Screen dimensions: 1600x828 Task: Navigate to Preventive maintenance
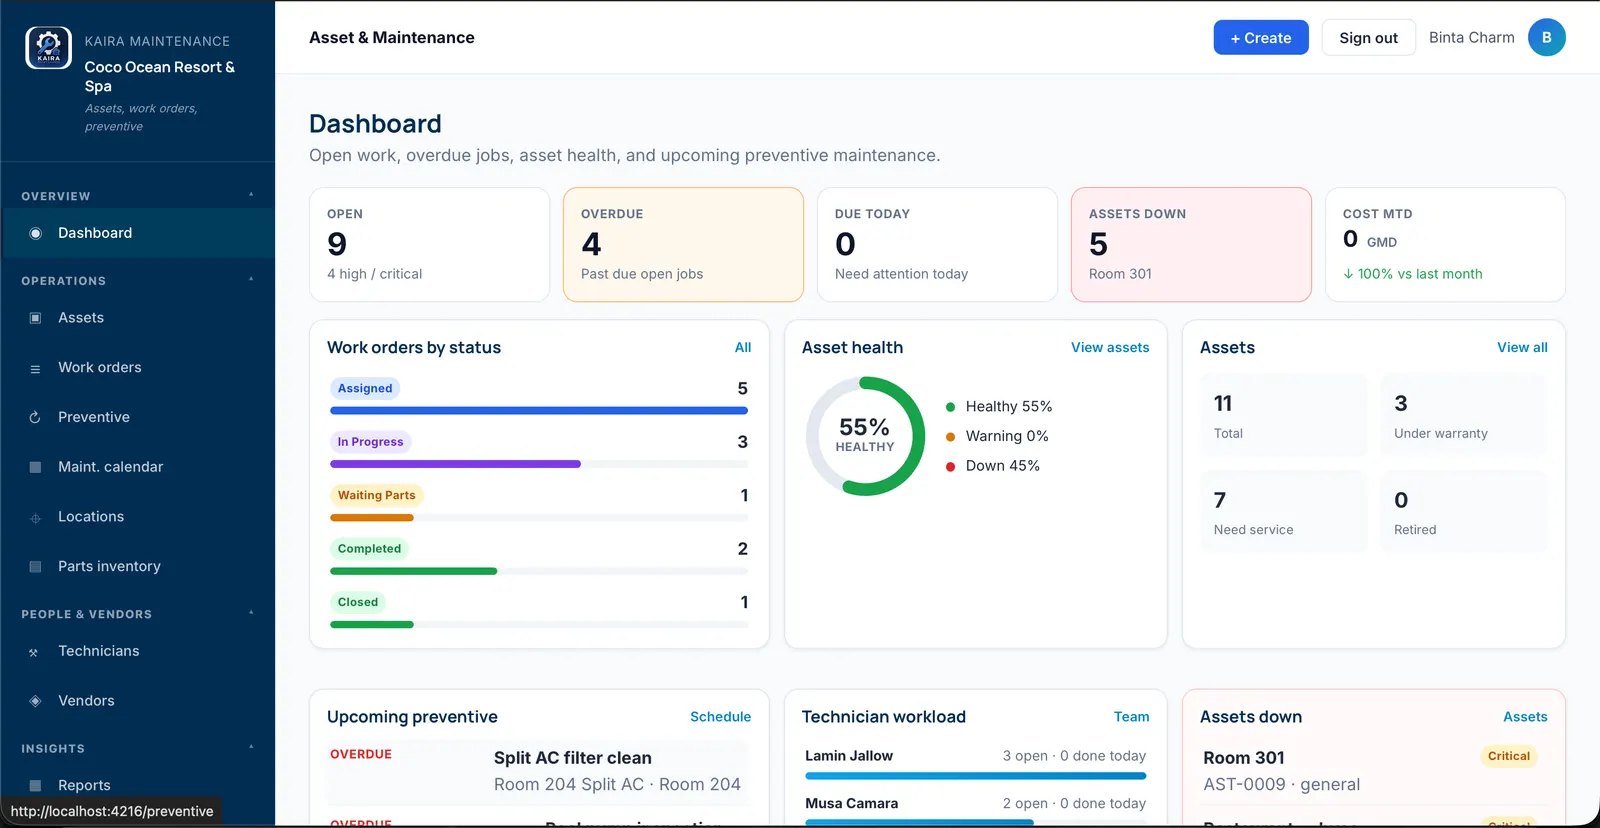pyautogui.click(x=138, y=417)
